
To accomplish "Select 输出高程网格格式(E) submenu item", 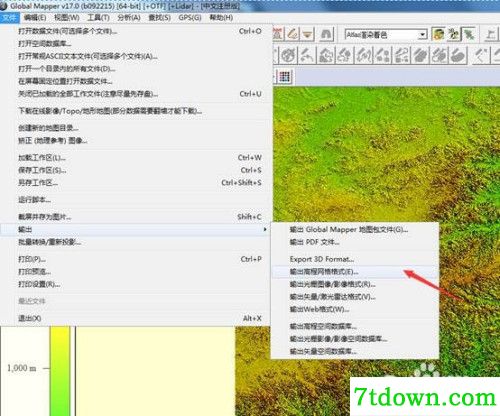I will coord(355,272).
